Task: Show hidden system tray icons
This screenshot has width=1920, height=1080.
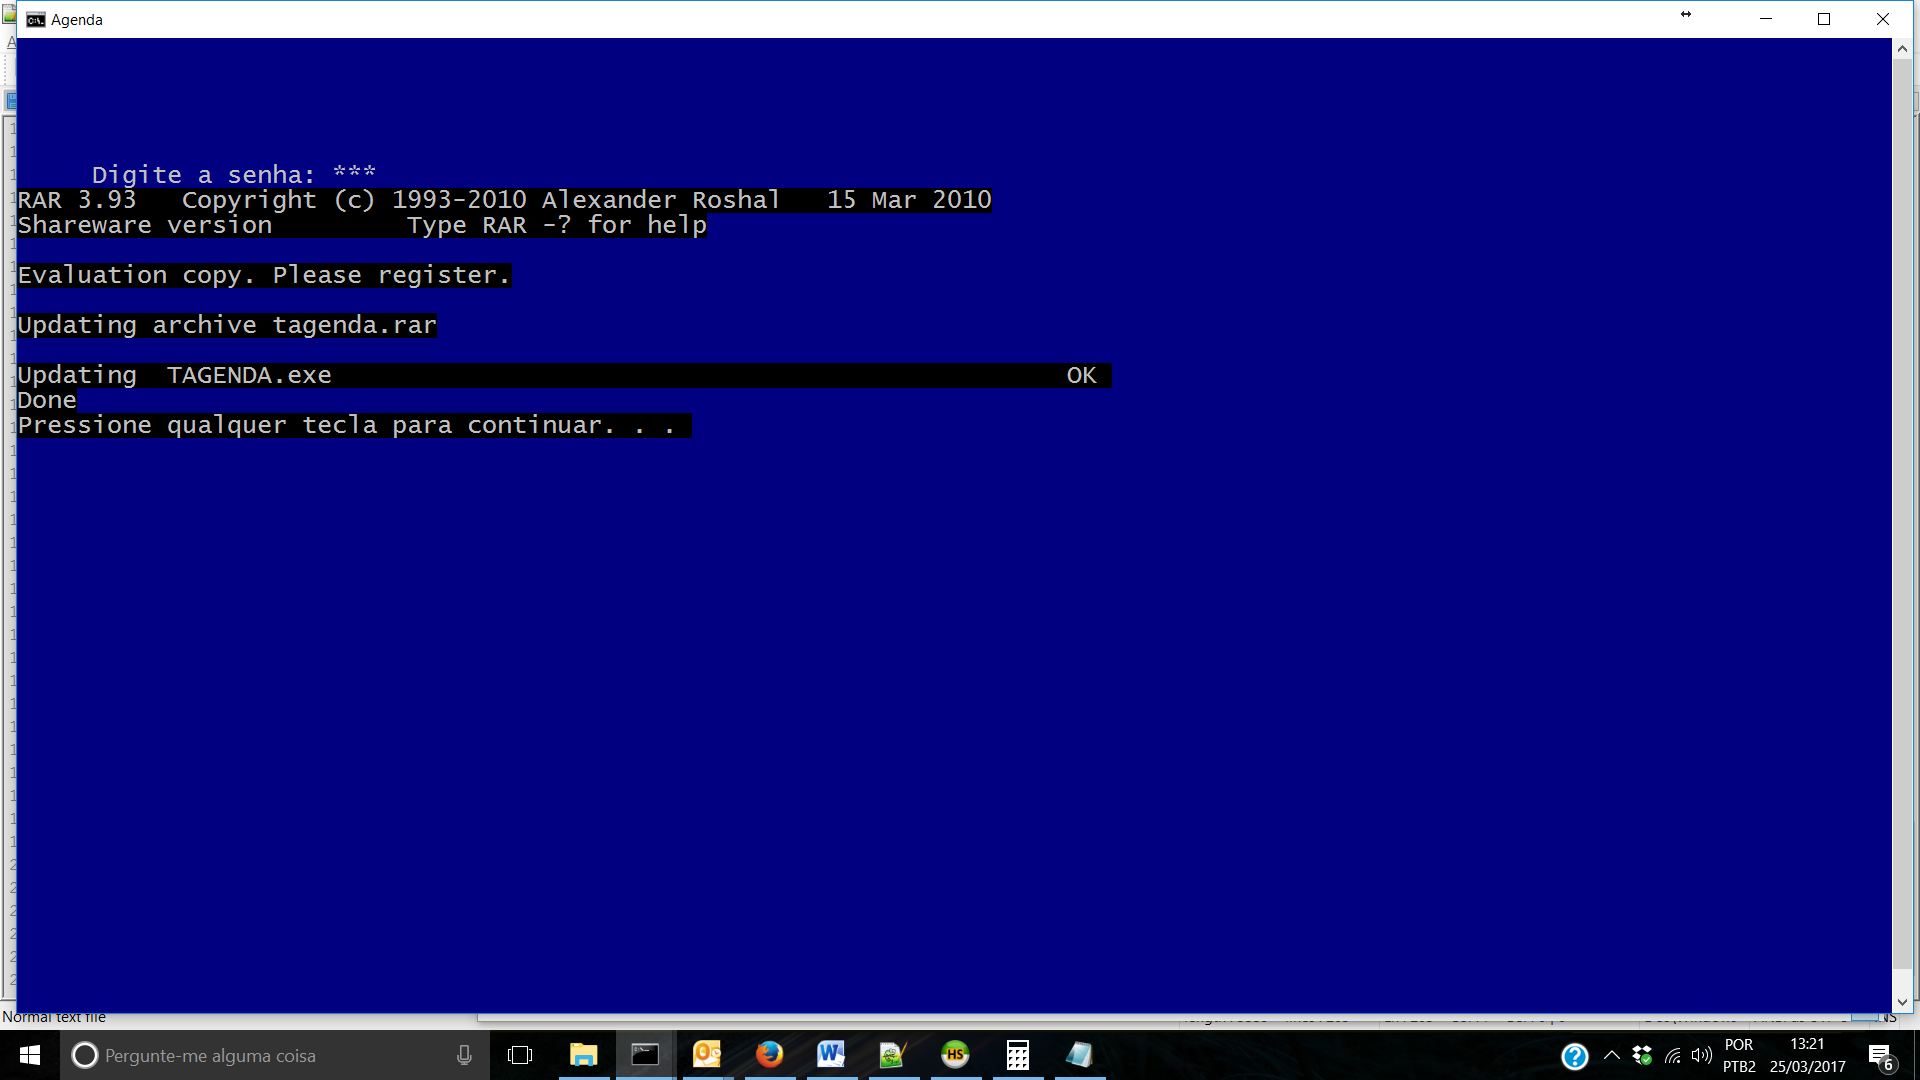Action: click(x=1611, y=1055)
